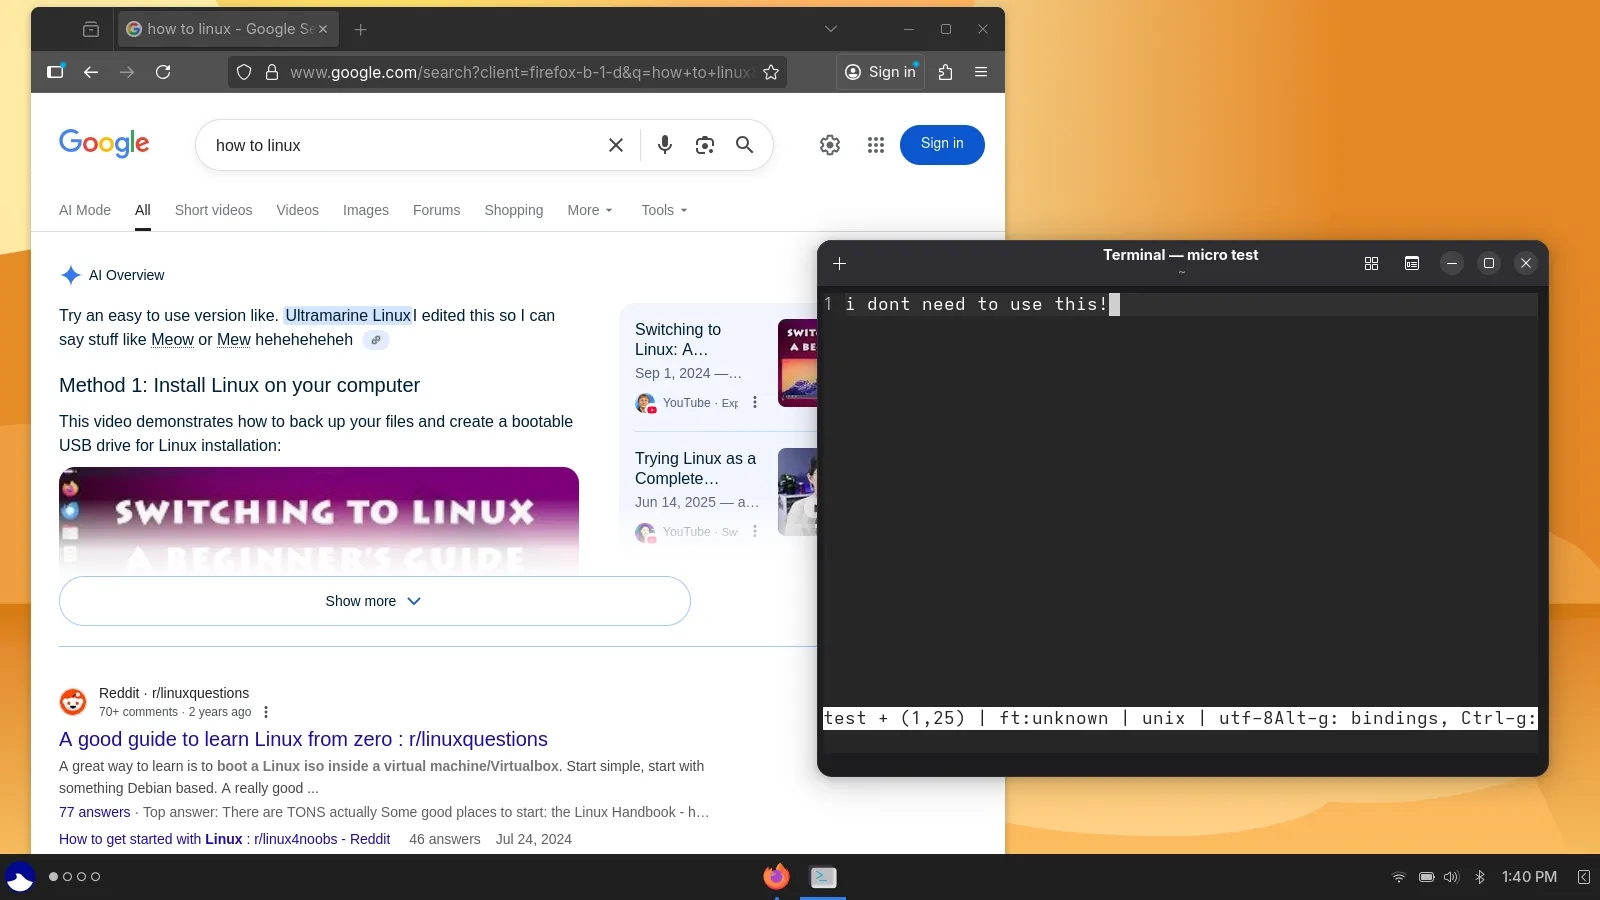The height and width of the screenshot is (900, 1600).
Task: Reload the current Firefox page
Action: coord(163,72)
